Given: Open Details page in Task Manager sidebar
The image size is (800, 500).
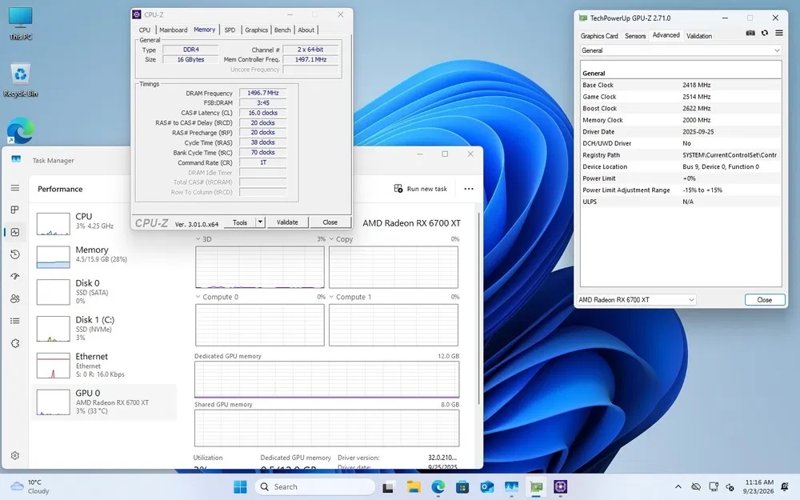Looking at the screenshot, I should click(15, 321).
